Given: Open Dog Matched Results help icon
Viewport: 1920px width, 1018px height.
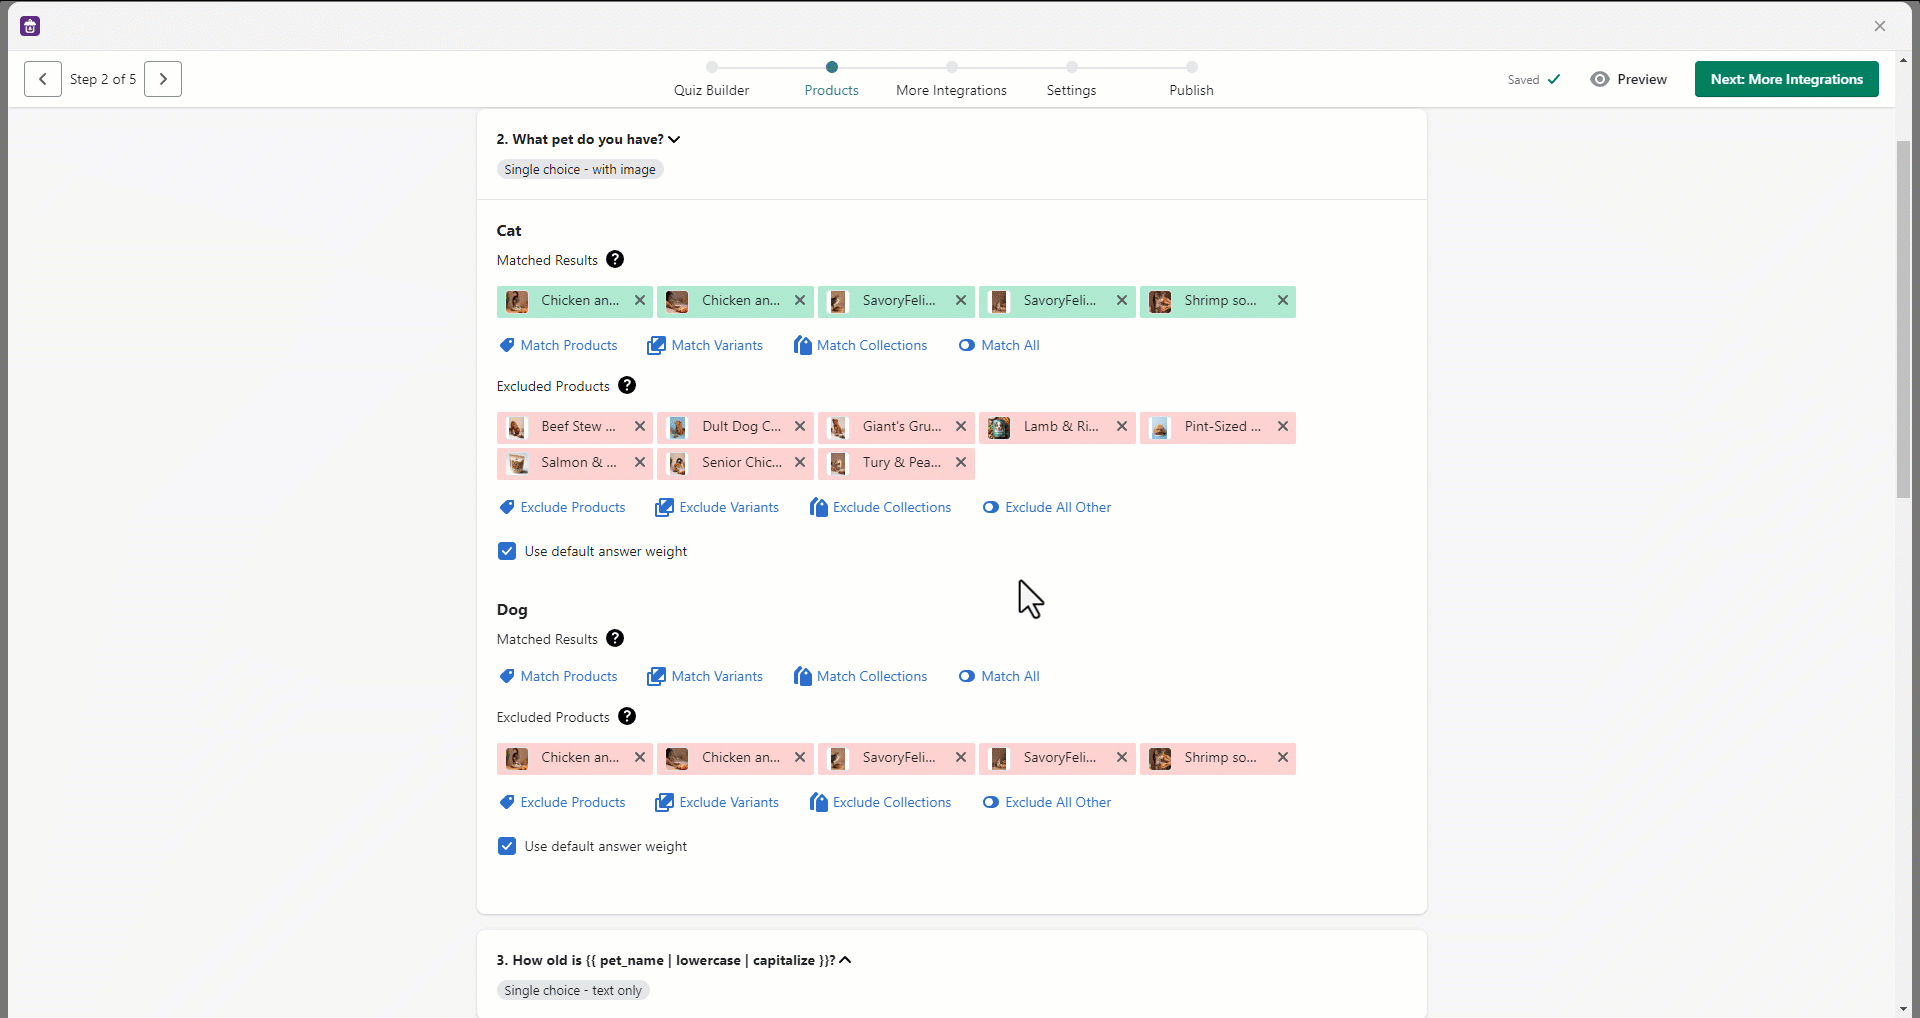Looking at the screenshot, I should [x=615, y=639].
